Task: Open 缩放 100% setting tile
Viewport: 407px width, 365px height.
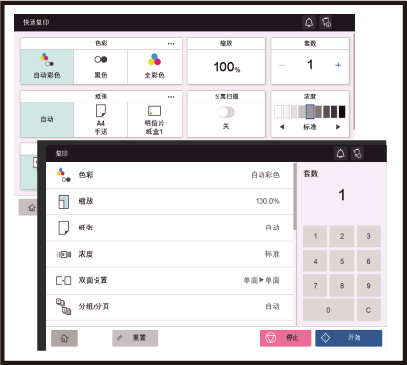Action: (x=226, y=61)
